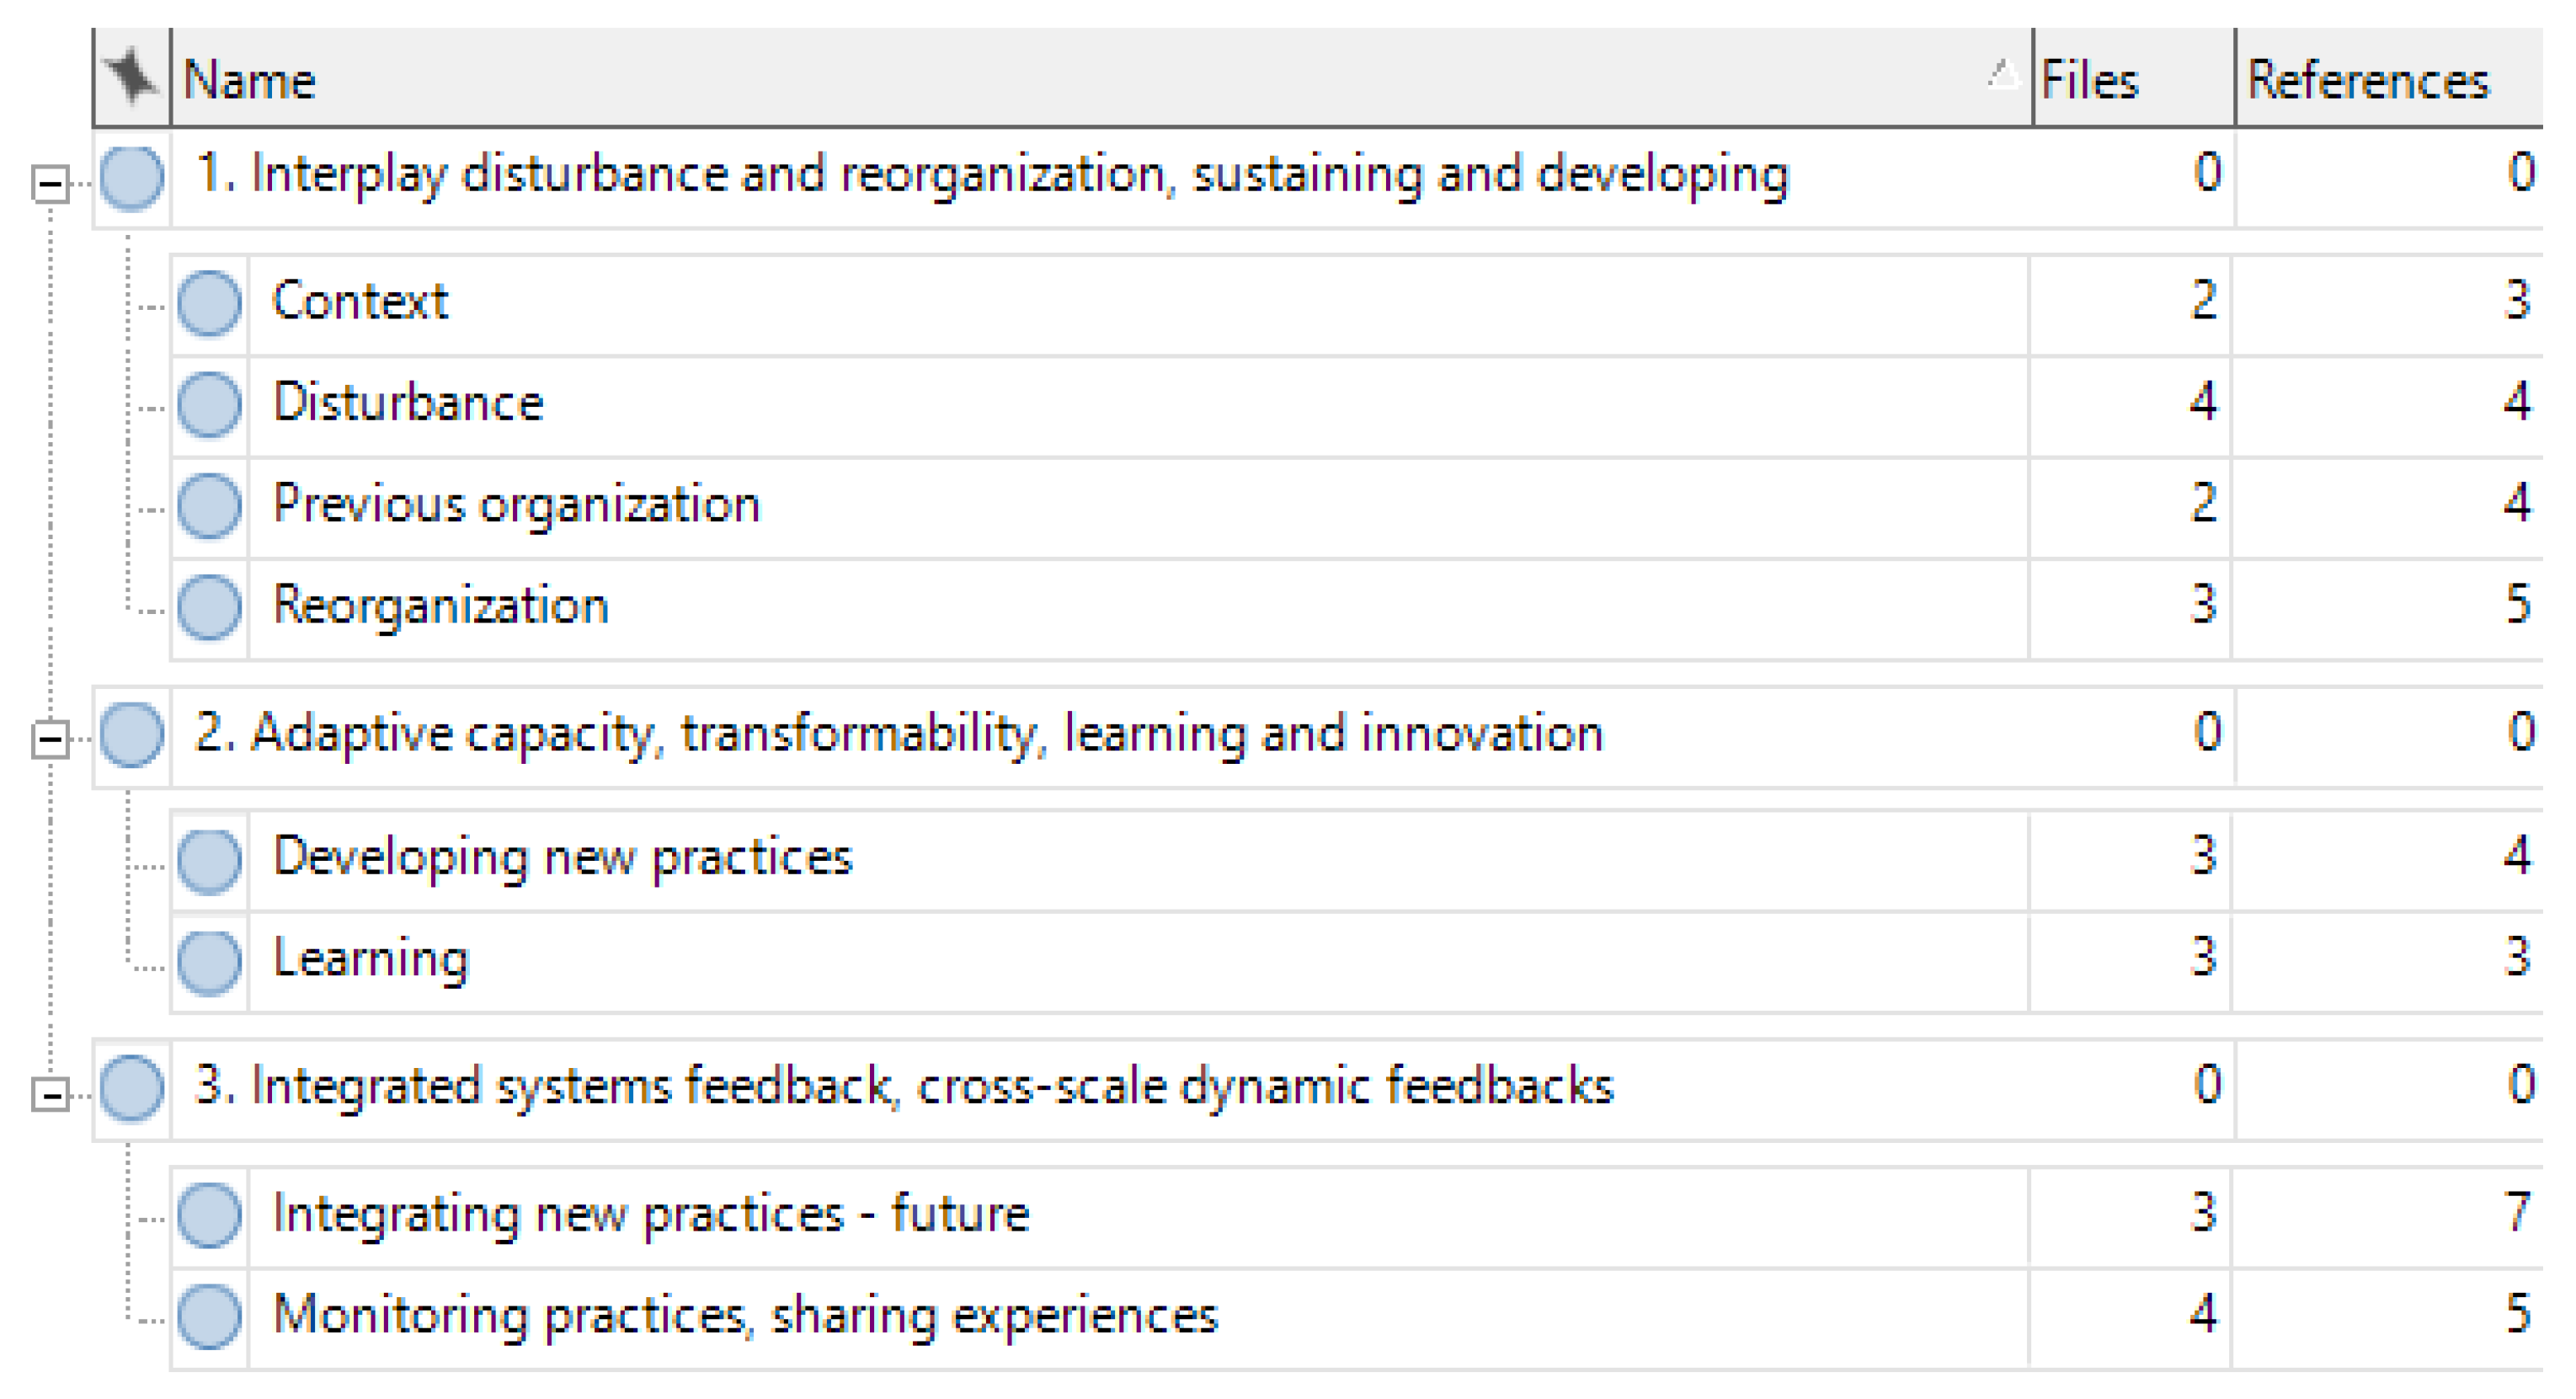Click the node icon beside Context
2576x1399 pixels.
click(209, 302)
